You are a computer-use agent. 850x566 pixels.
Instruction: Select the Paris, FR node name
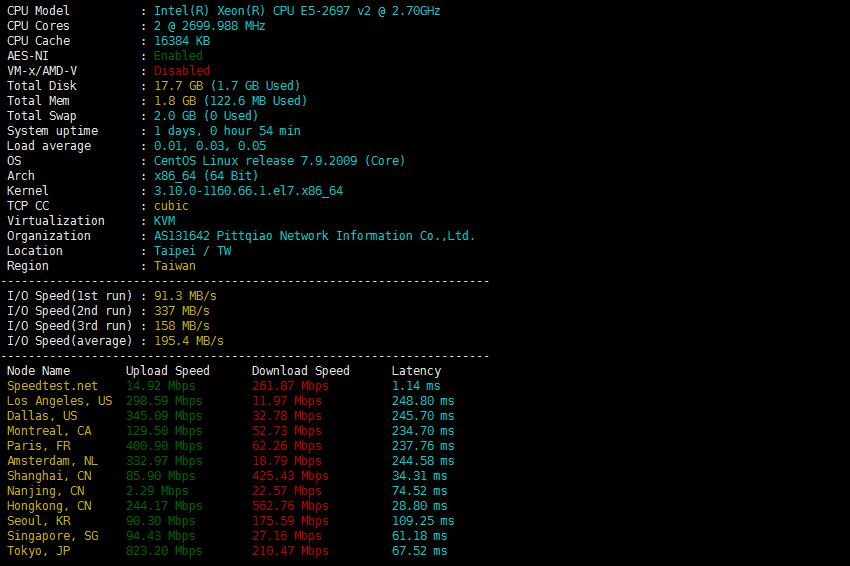click(39, 446)
